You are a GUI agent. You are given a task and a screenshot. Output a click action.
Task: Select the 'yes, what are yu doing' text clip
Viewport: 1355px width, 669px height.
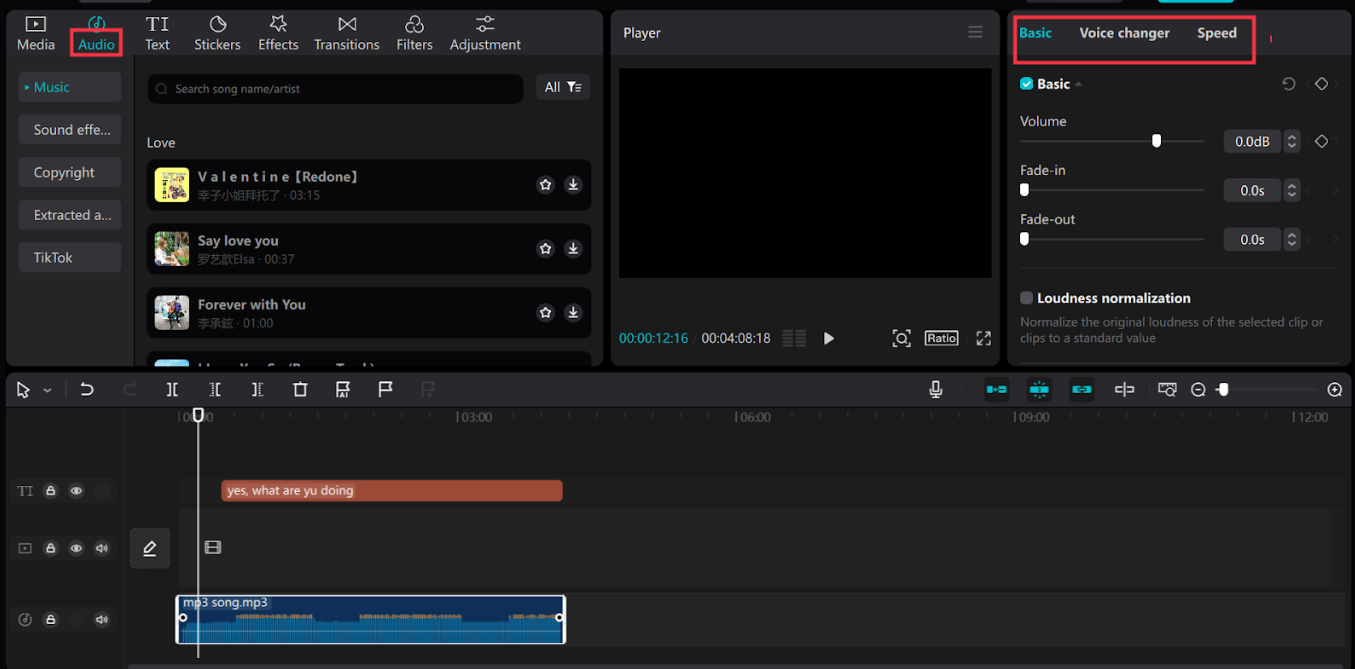click(x=392, y=490)
